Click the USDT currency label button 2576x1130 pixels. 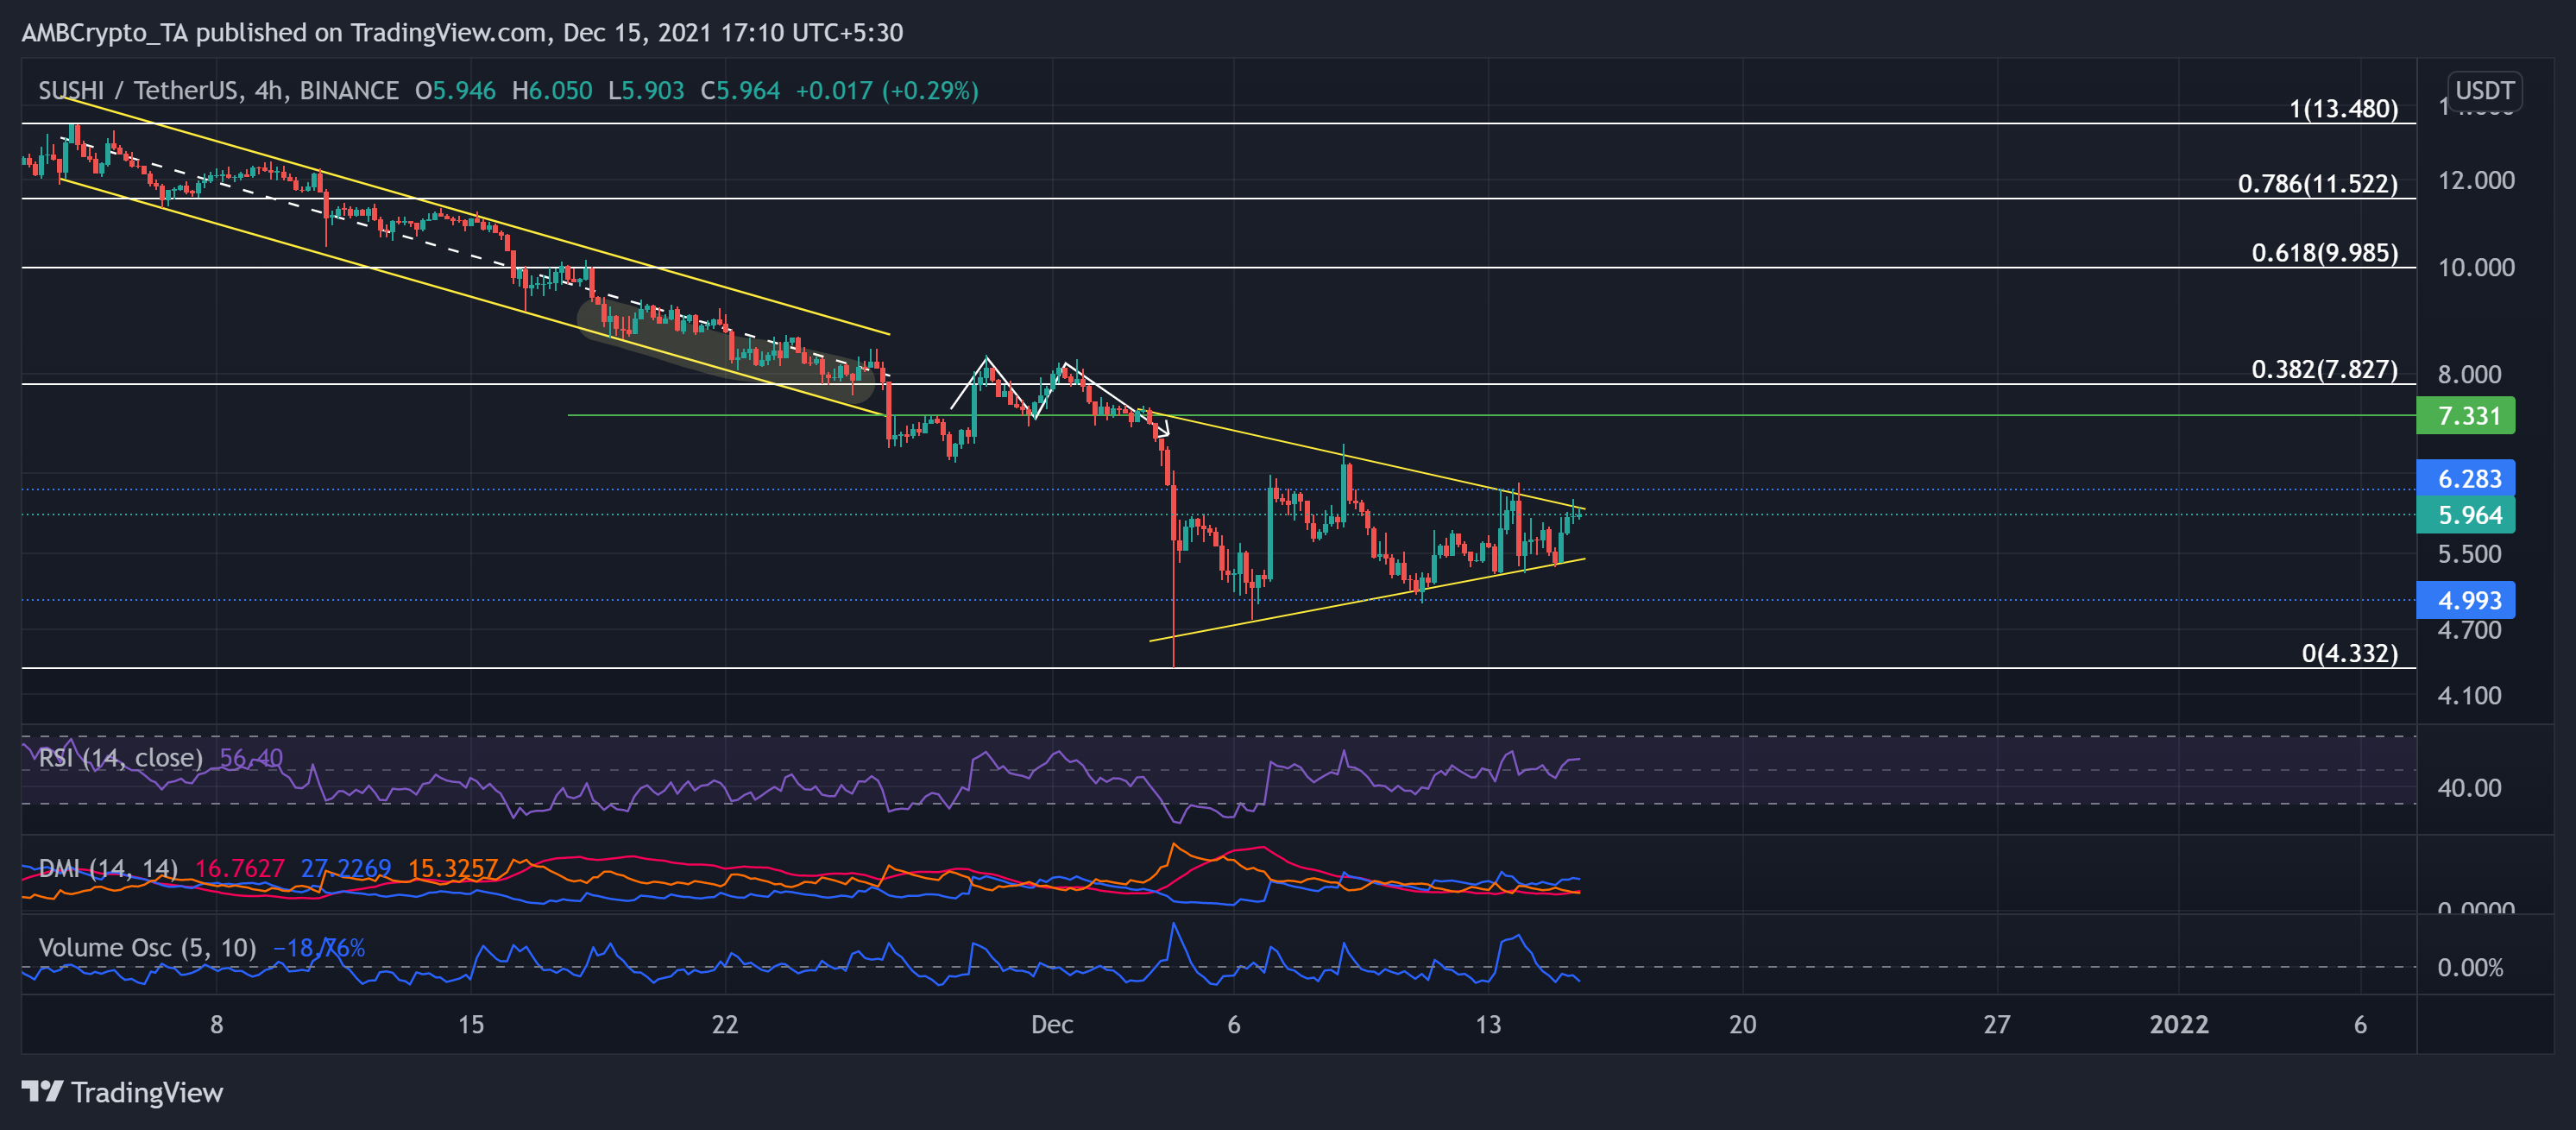2484,90
